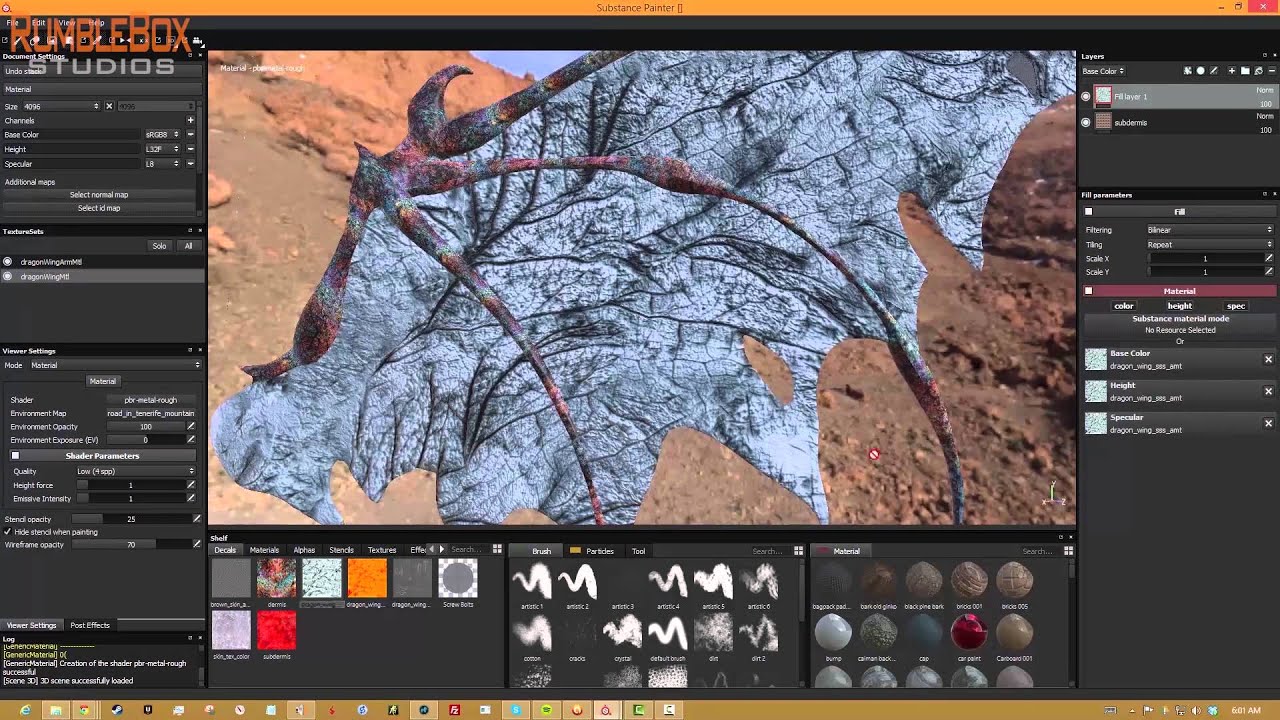Screen dimensions: 1280x720
Task: Select camera icon in top toolbar
Action: (x=197, y=41)
